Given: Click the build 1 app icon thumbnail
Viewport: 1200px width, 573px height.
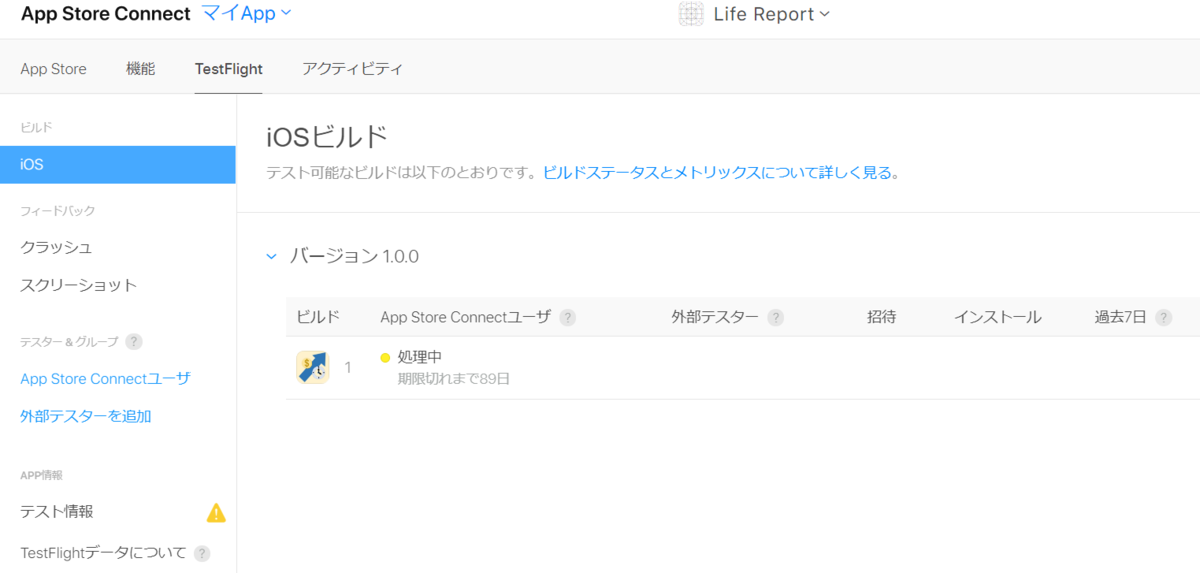Looking at the screenshot, I should tap(313, 367).
